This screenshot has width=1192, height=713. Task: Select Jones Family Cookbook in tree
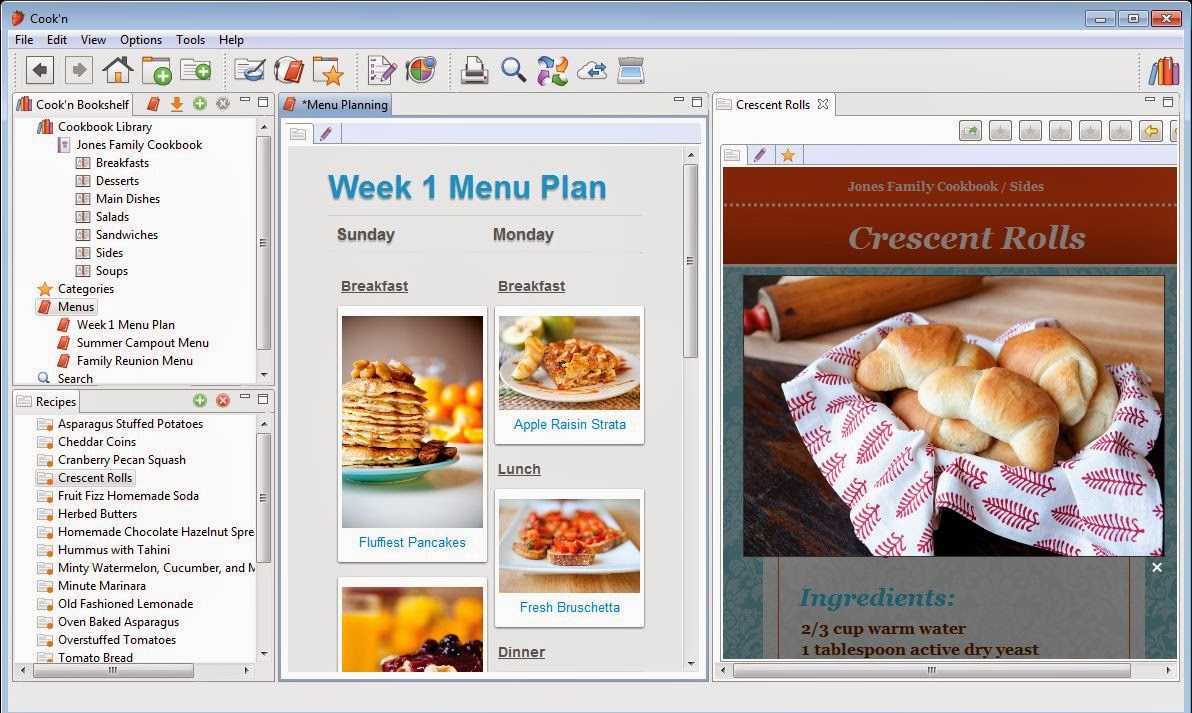click(139, 144)
